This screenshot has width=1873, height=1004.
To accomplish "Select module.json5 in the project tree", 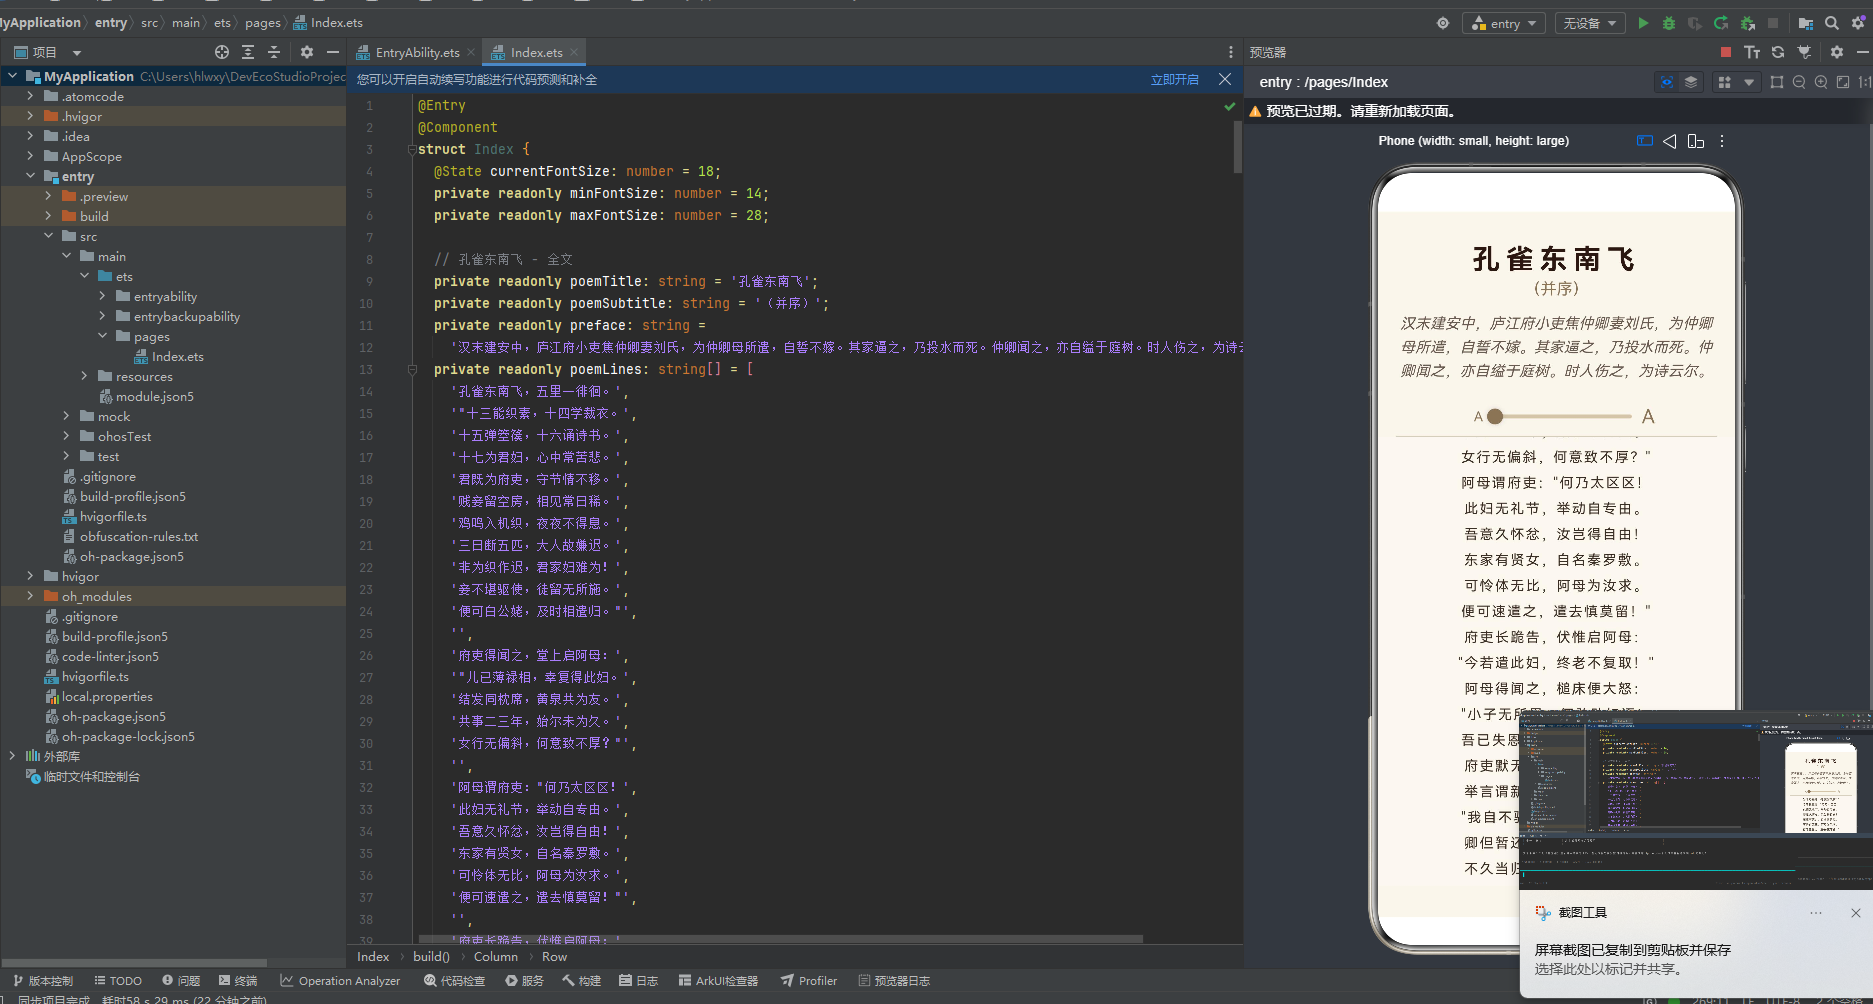I will click(x=146, y=396).
